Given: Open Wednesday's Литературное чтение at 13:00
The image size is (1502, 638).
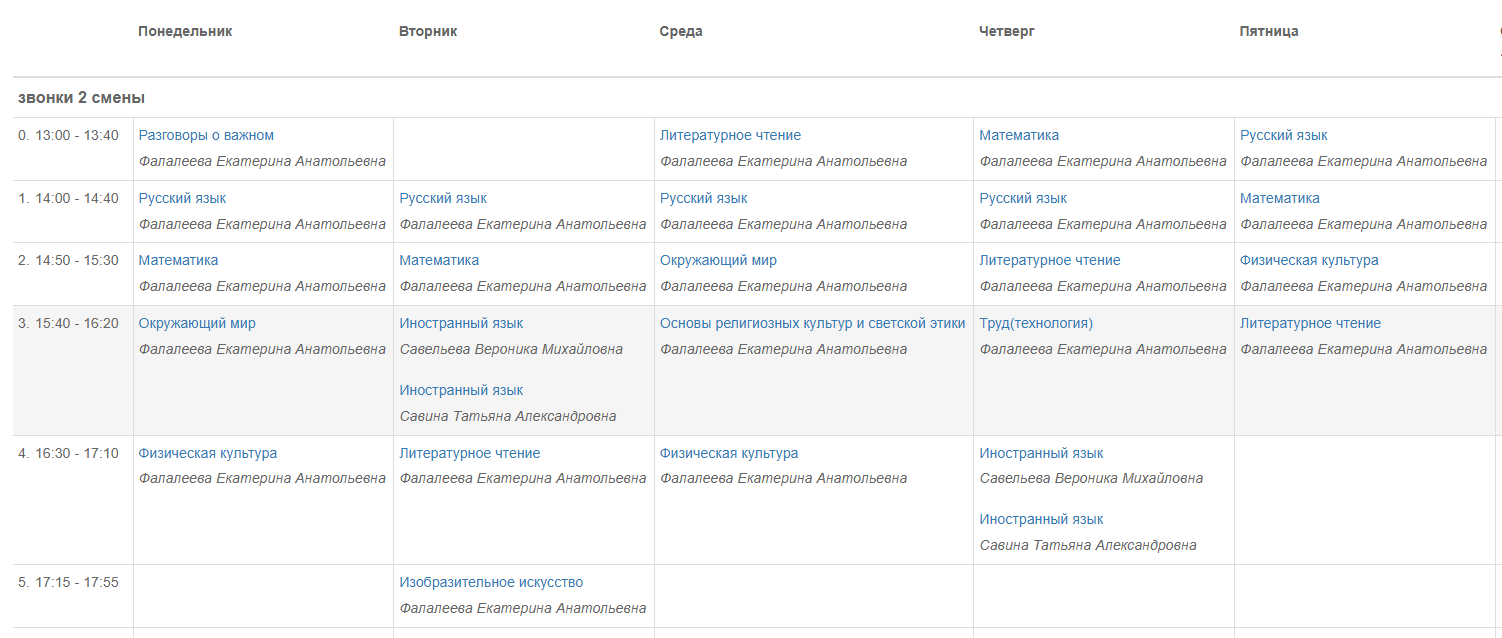Looking at the screenshot, I should (x=730, y=135).
